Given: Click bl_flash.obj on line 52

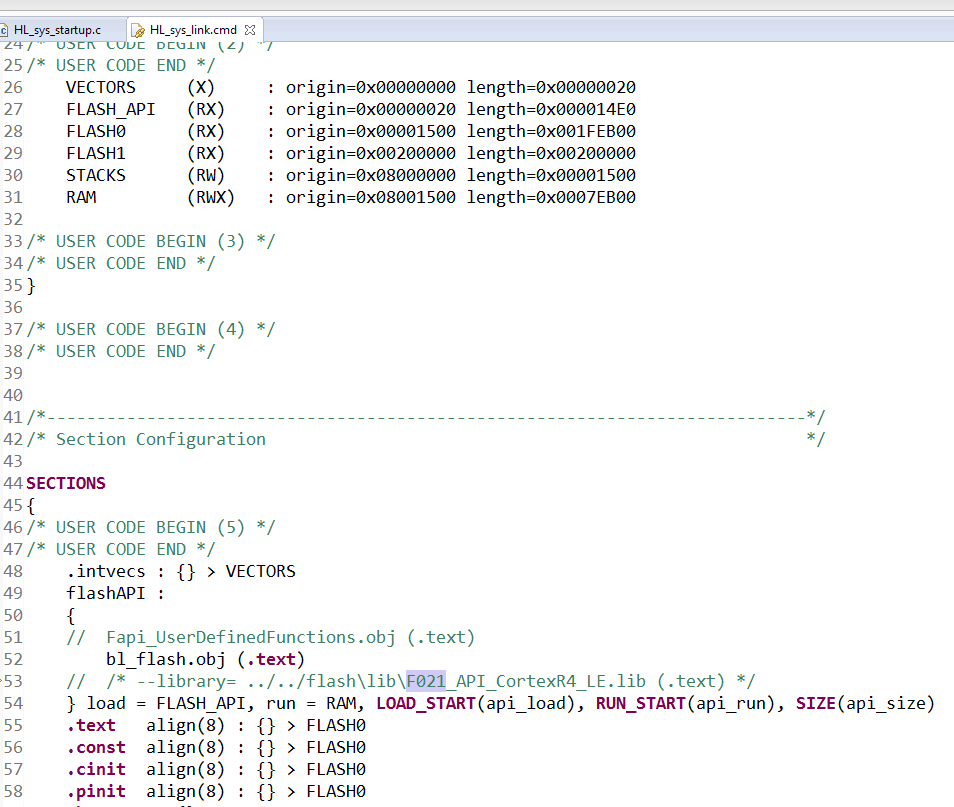Looking at the screenshot, I should coord(165,659).
